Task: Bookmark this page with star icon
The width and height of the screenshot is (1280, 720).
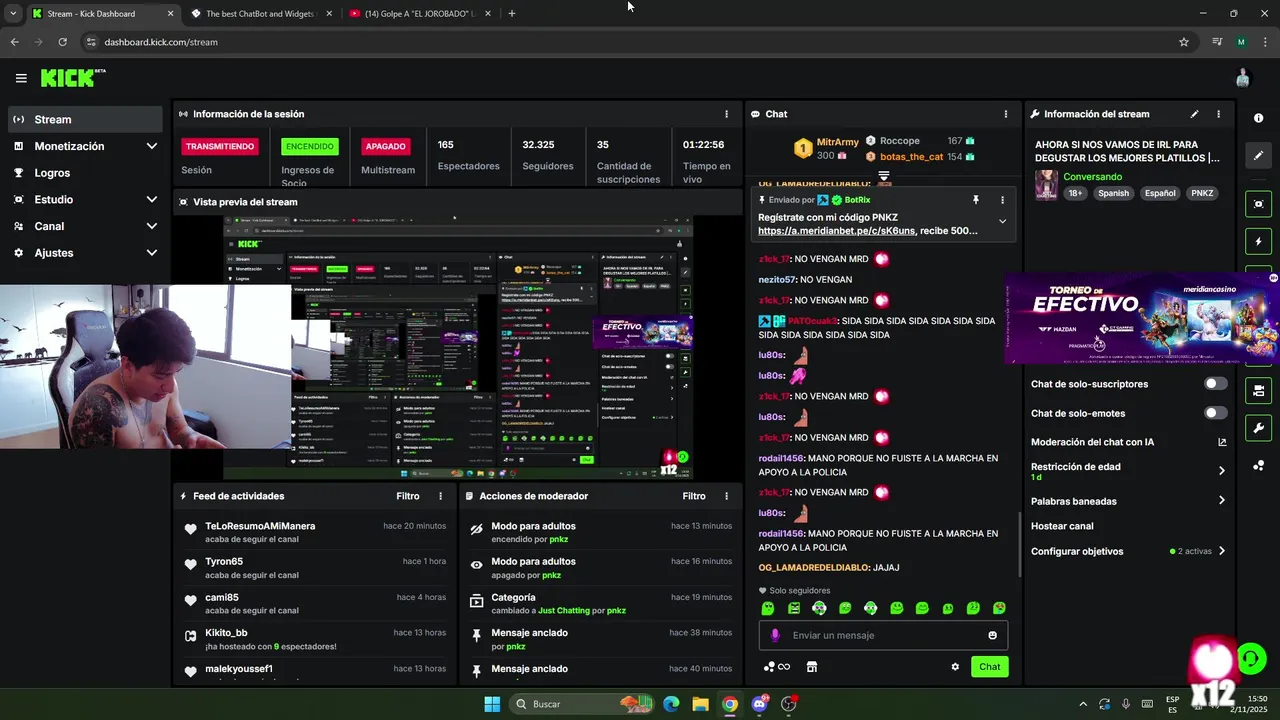Action: point(1184,42)
